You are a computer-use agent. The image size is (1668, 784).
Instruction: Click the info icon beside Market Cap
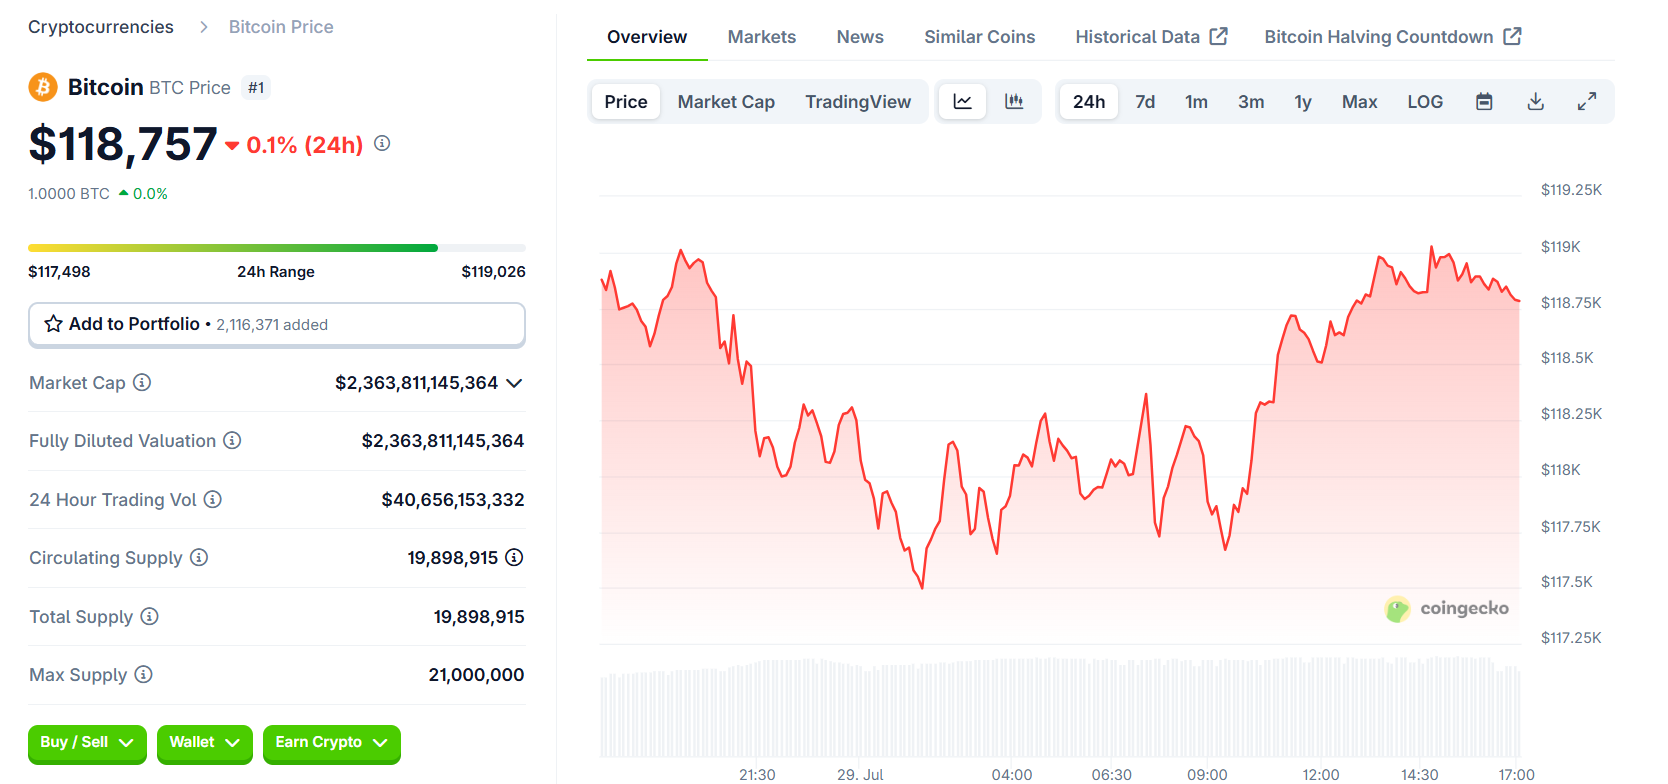tap(142, 383)
